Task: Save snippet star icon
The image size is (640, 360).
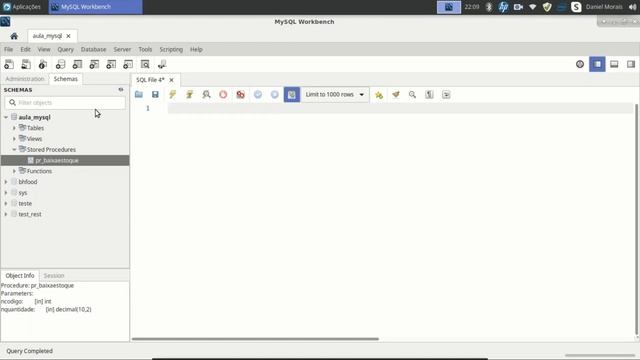Action: (x=379, y=95)
